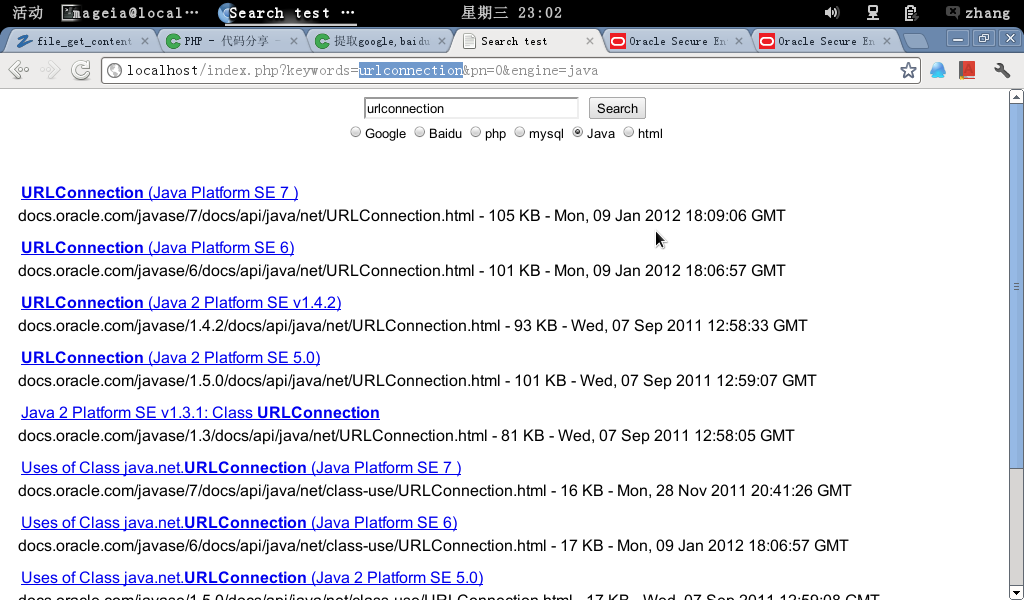Select the Google search engine radio button

[355, 133]
